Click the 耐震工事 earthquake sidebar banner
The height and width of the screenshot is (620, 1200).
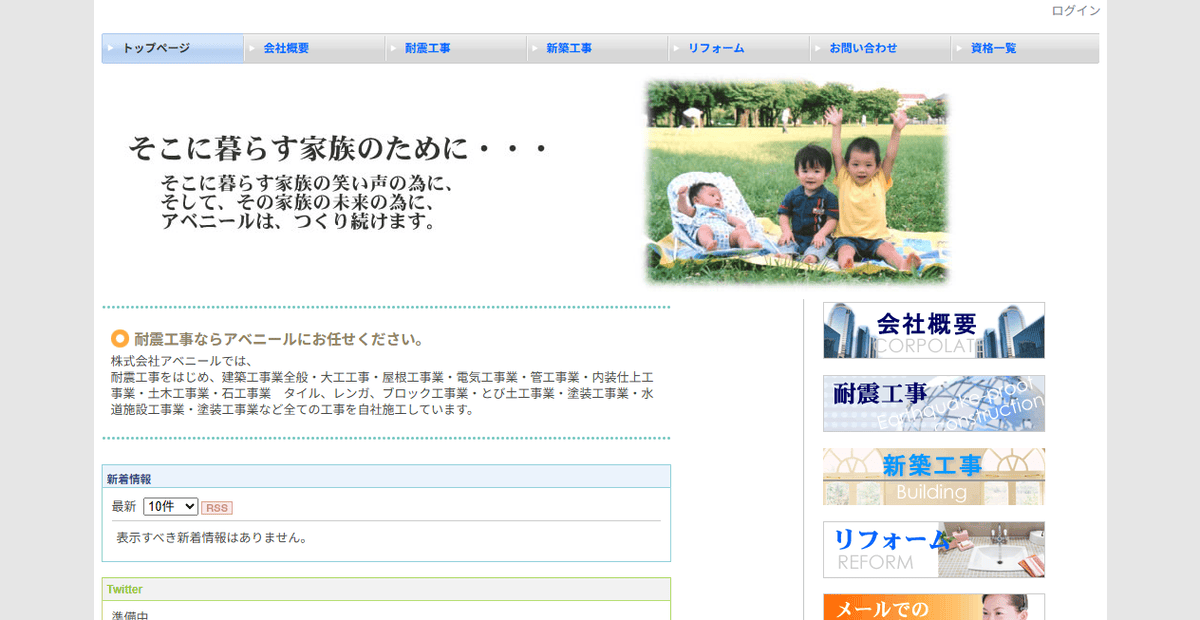(x=933, y=403)
